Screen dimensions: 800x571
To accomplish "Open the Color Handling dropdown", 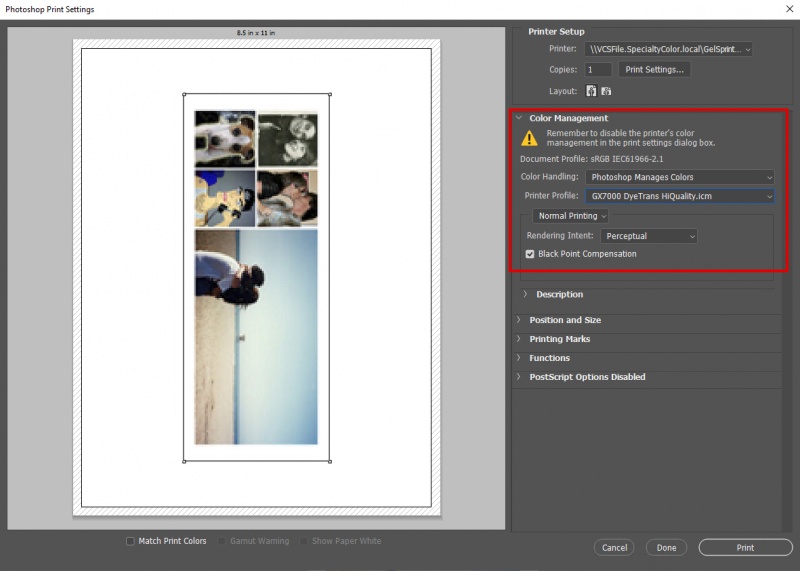I will [x=681, y=177].
